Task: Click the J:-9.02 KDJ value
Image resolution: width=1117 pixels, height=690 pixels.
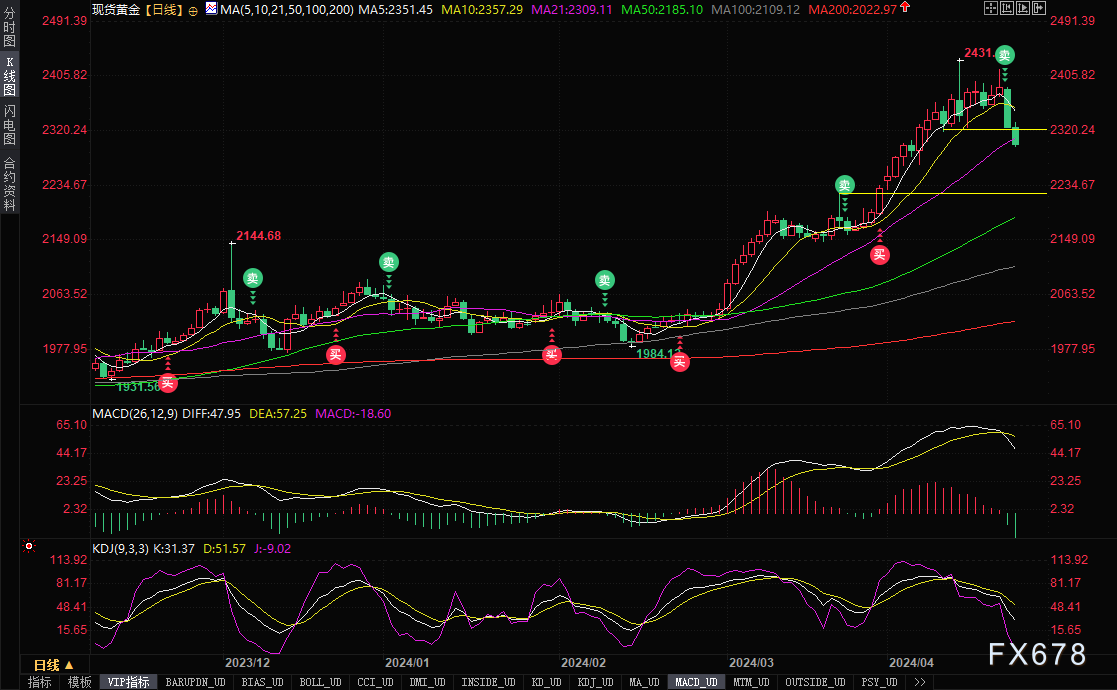Action: coord(272,549)
